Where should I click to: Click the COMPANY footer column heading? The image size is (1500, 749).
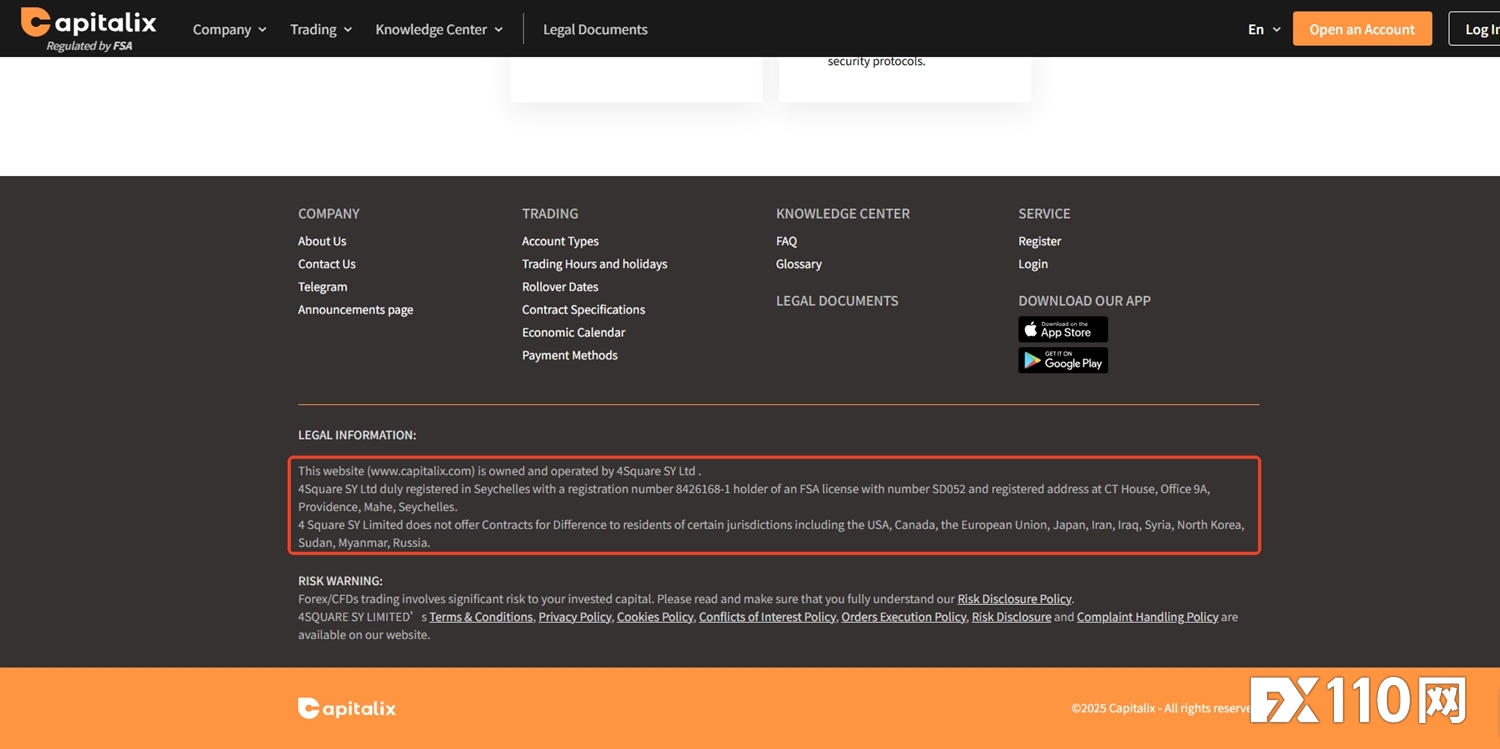[329, 214]
